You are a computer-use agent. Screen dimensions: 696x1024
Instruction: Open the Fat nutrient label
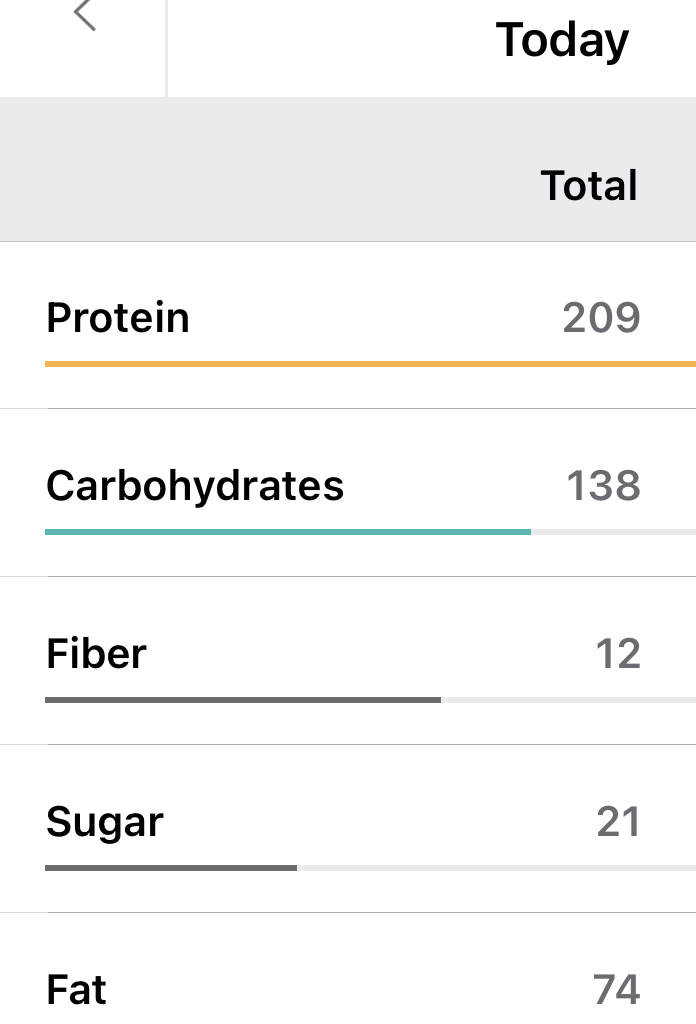pyautogui.click(x=76, y=990)
